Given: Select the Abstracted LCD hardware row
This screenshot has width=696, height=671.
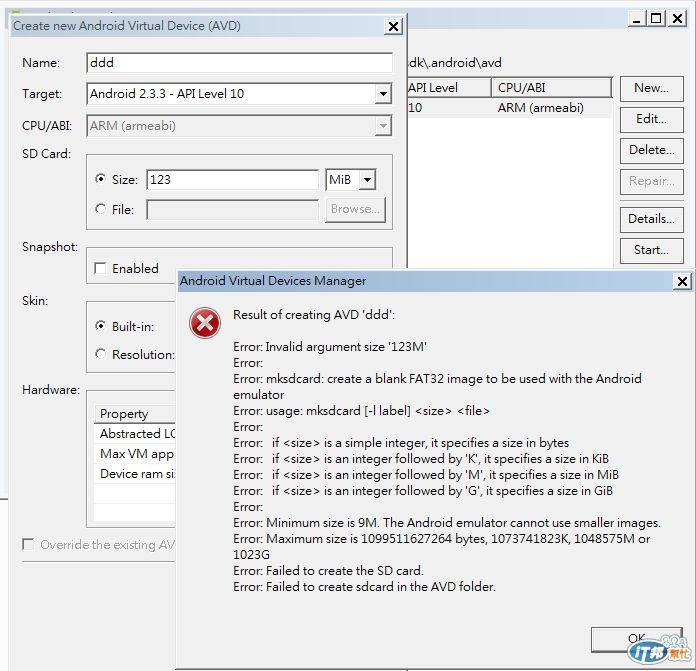Looking at the screenshot, I should [135, 434].
